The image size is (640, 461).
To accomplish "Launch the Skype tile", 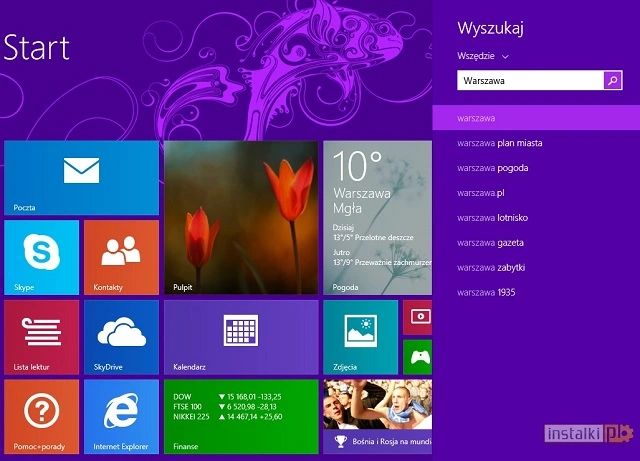I will pyautogui.click(x=41, y=257).
